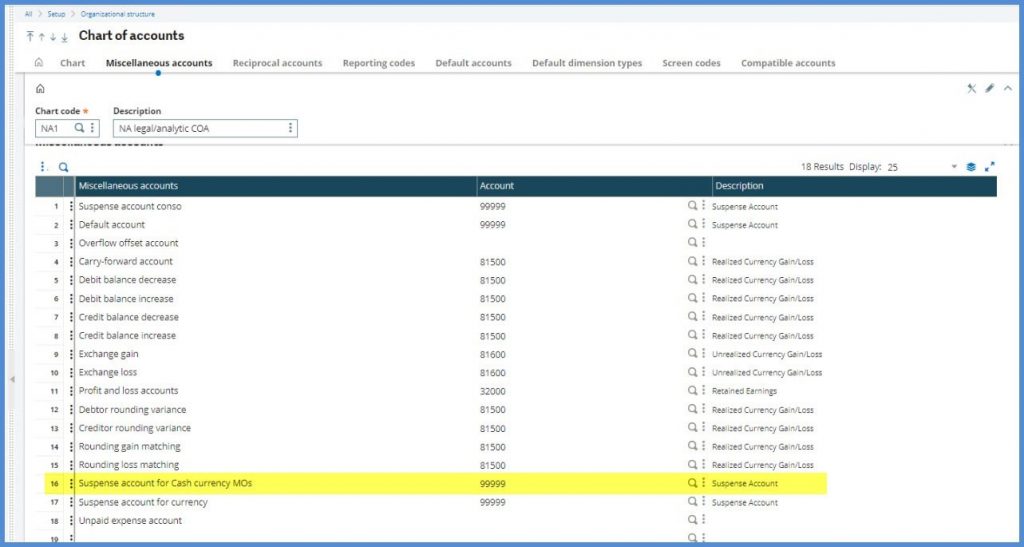
Task: Open the grid search magnifier icon
Action: [x=63, y=167]
